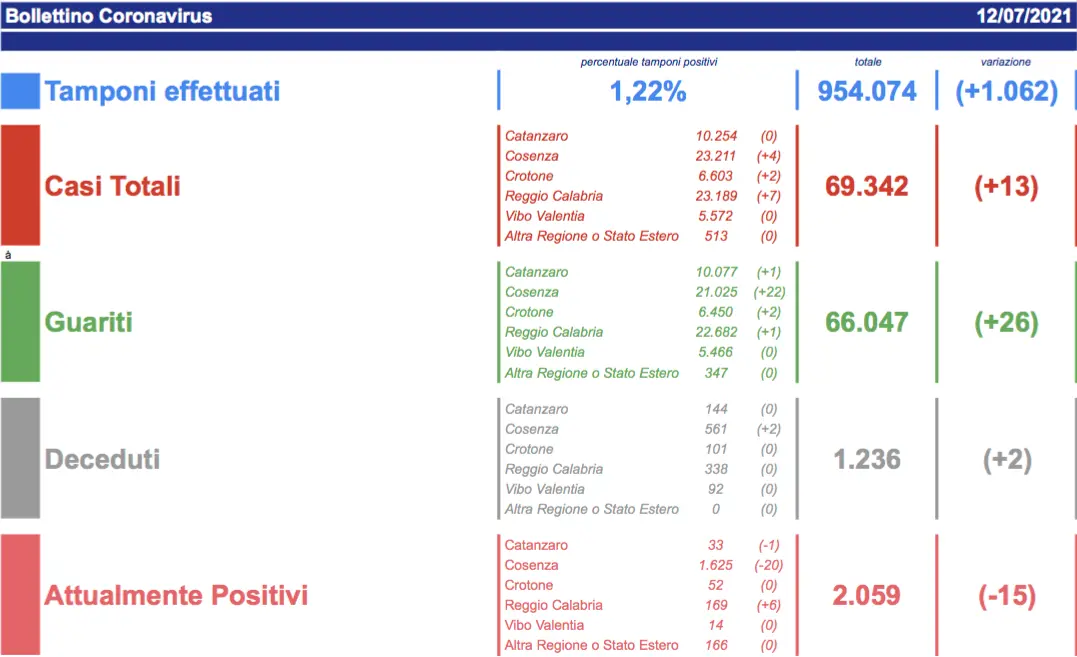
Task: Click the 1,22% positive swab percentage
Action: coord(648,91)
